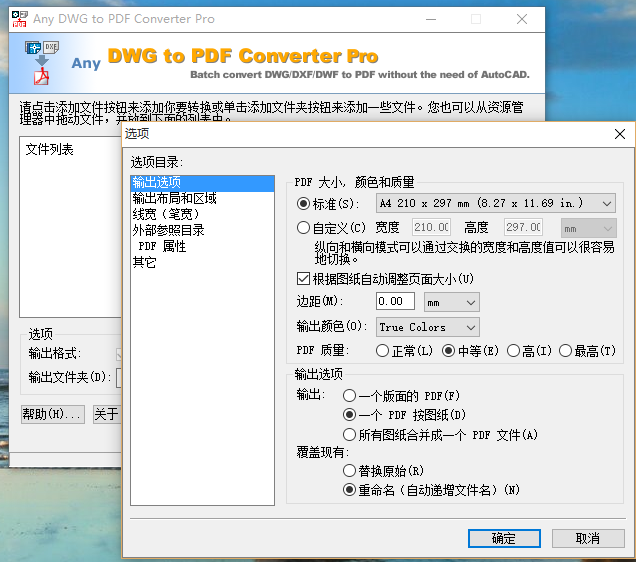Select the 自定义(C) radio button
The height and width of the screenshot is (562, 636).
point(304,228)
